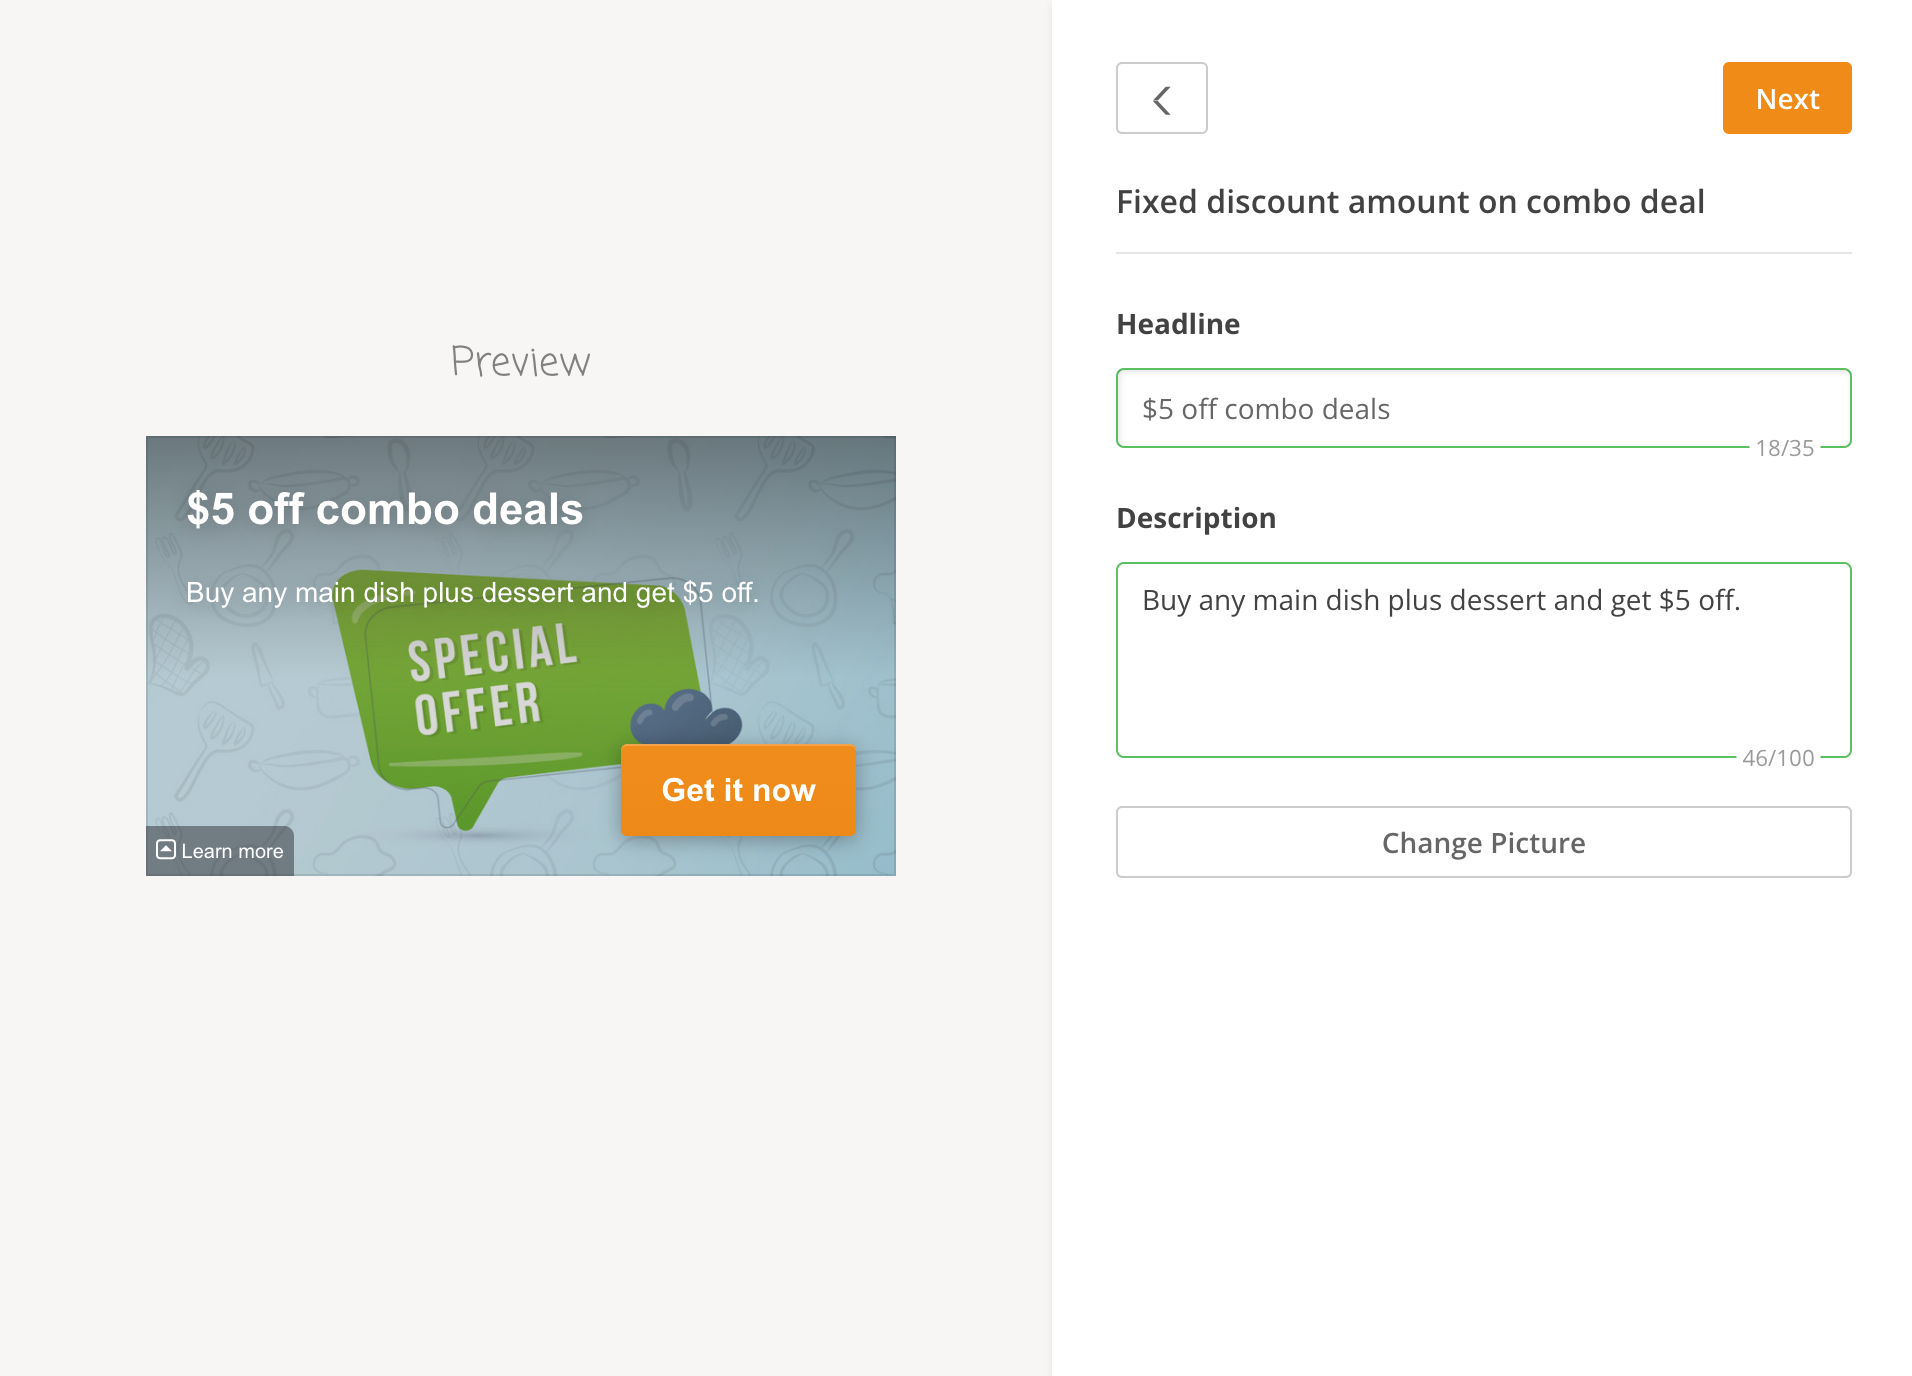Focus the Headline input field

click(x=1483, y=409)
